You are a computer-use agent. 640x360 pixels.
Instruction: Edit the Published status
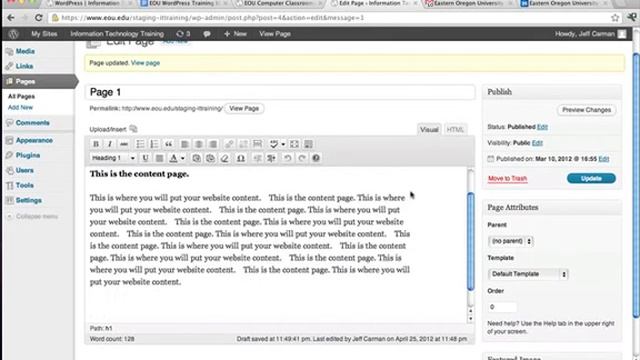click(x=542, y=127)
